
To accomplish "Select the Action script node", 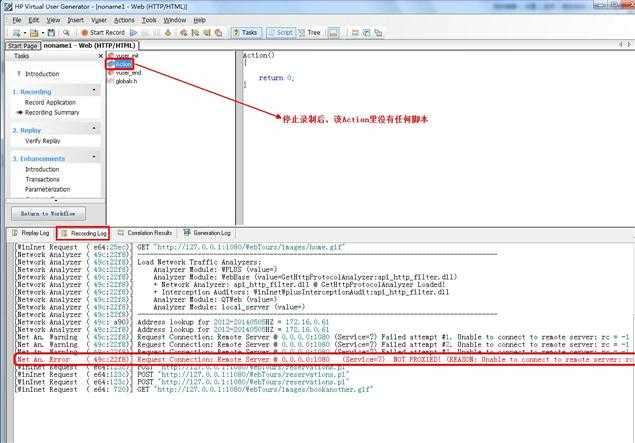I will click(x=120, y=64).
